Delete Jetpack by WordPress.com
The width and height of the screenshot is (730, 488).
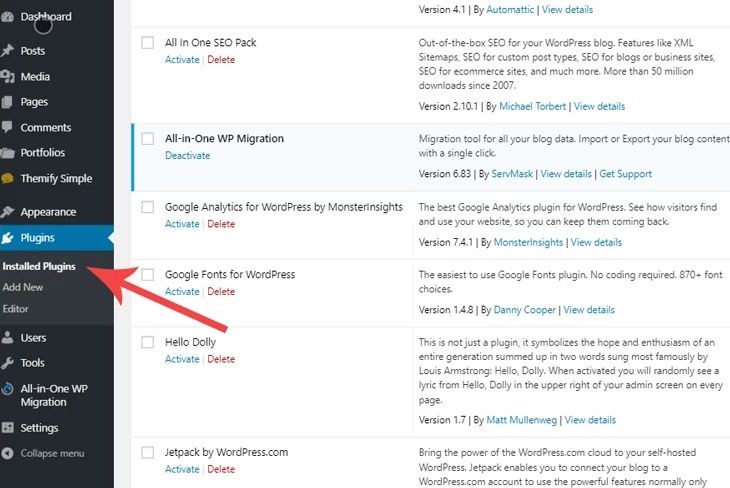(221, 469)
